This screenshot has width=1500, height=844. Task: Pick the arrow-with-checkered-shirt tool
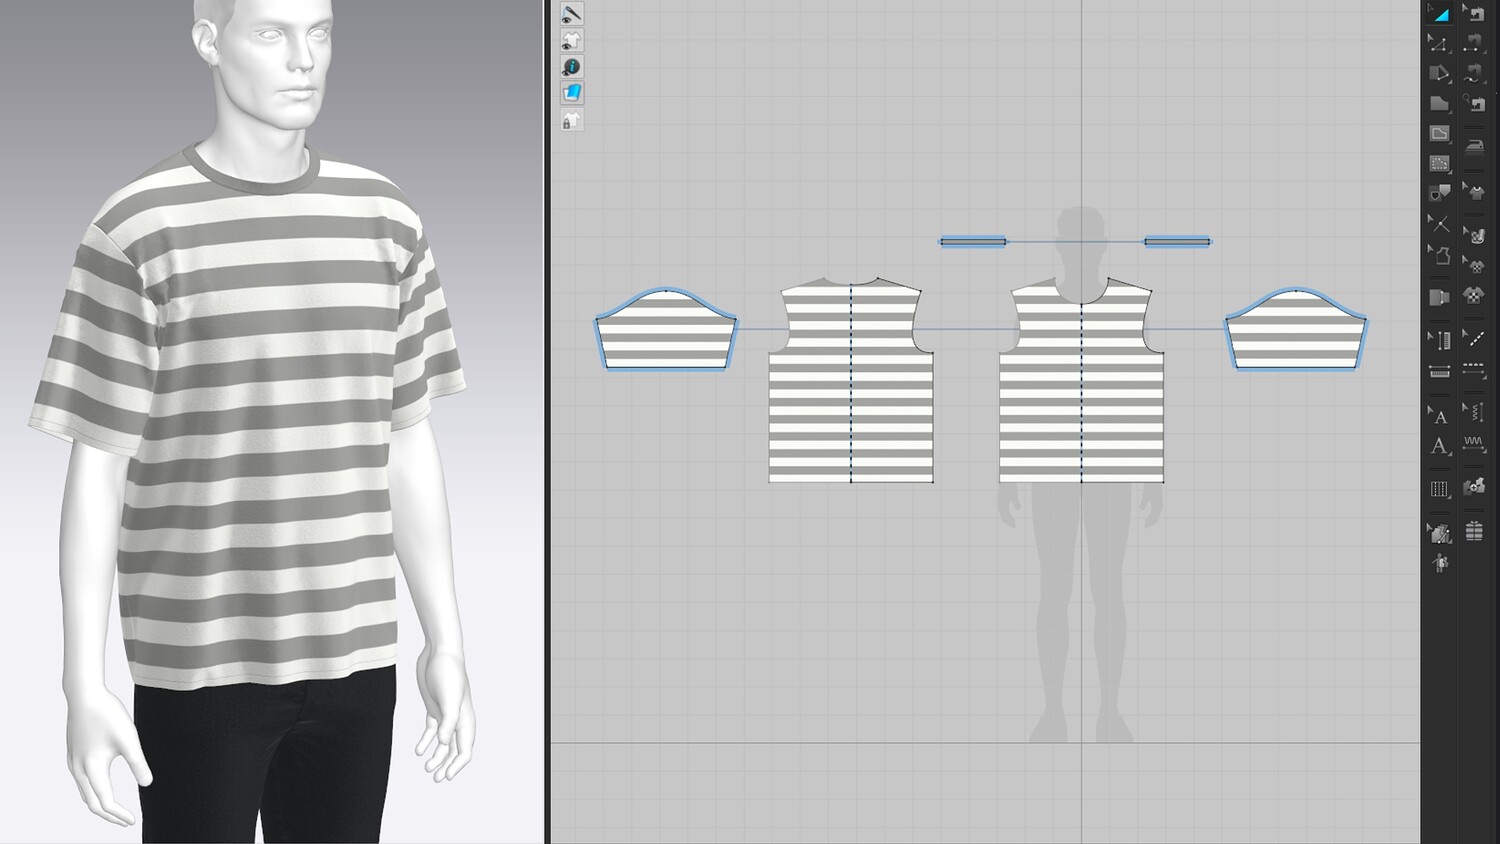(x=1474, y=265)
